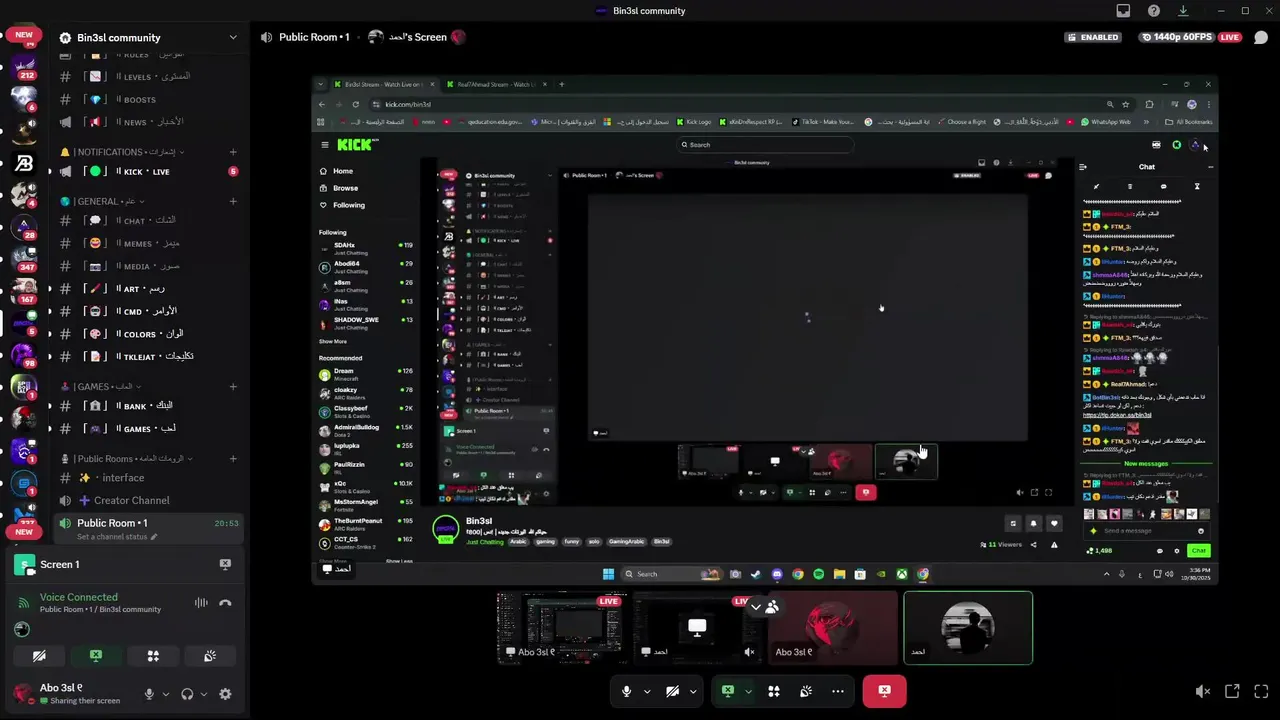Collapse the GAMES category
Screen dimensions: 1280x720
[x=102, y=386]
